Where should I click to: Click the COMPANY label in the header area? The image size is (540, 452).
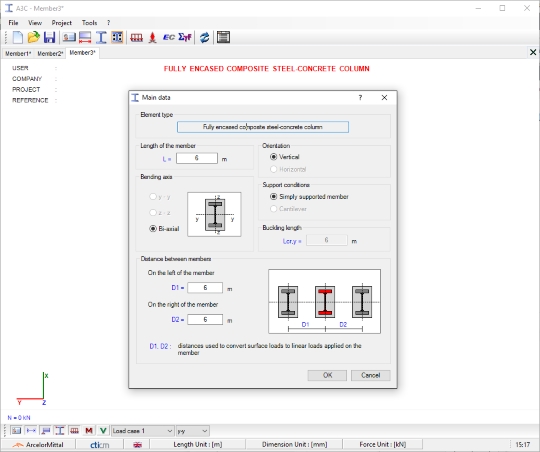pyautogui.click(x=27, y=79)
